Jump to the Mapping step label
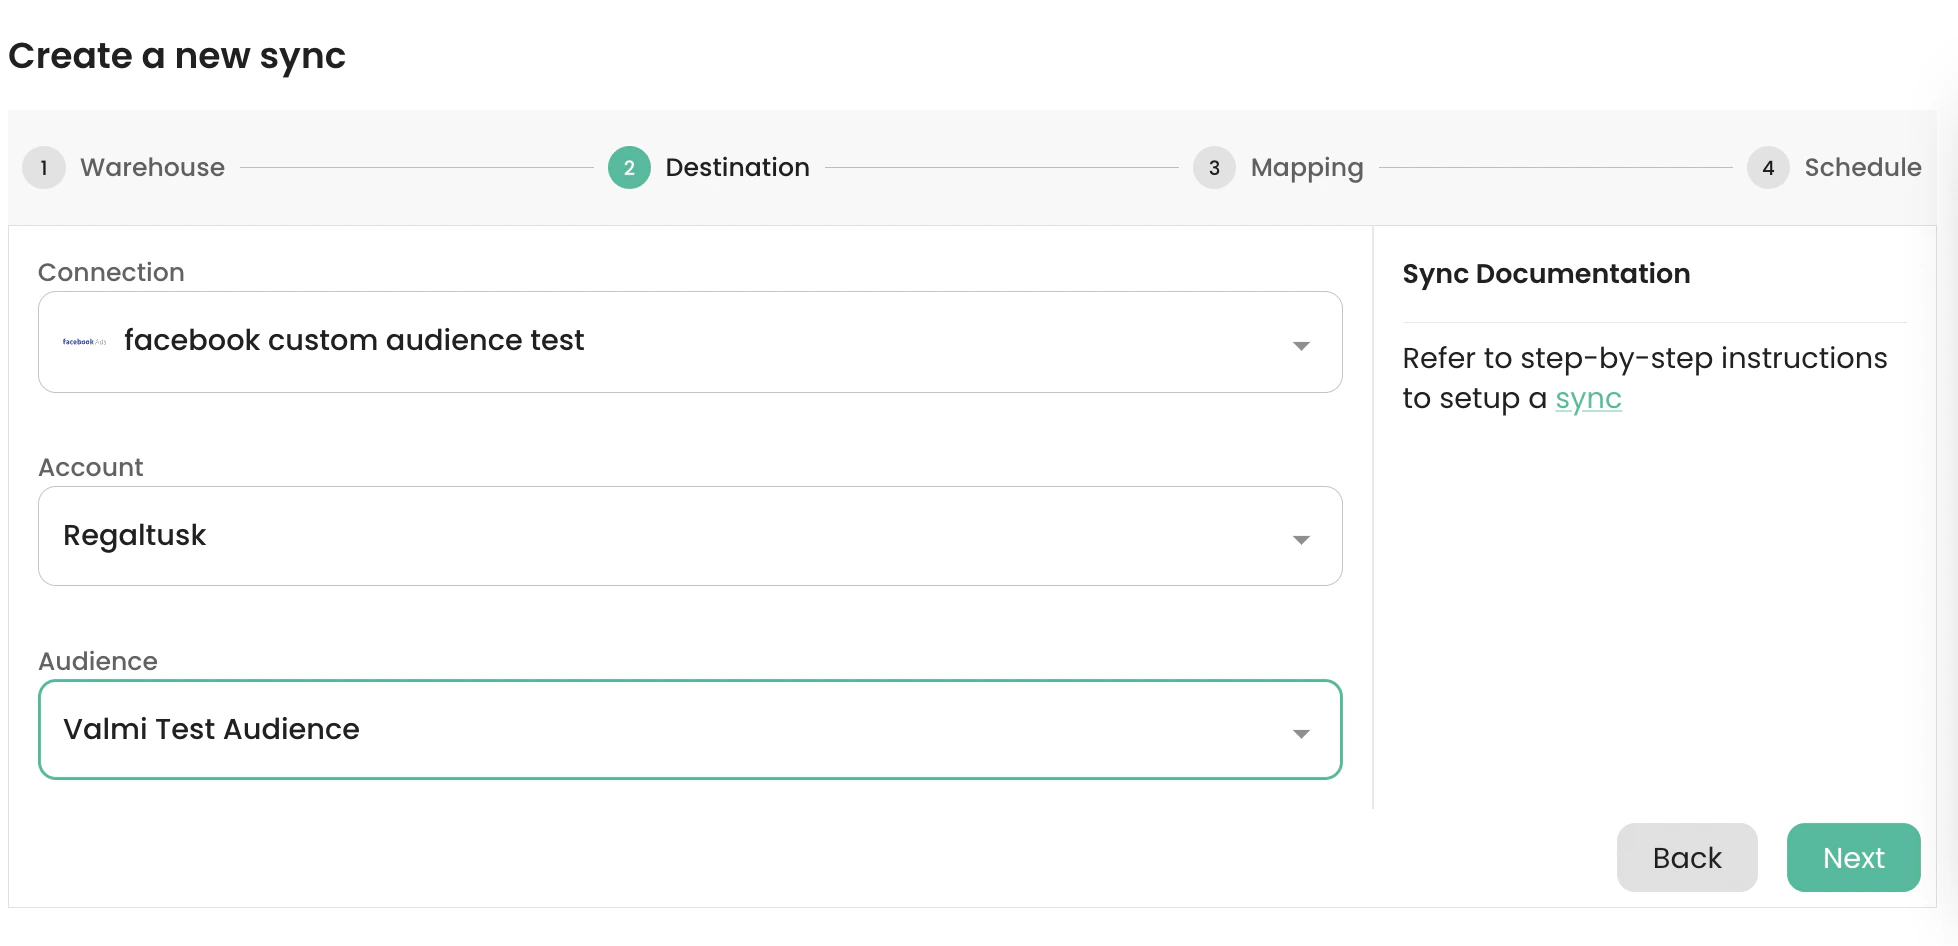This screenshot has height=946, width=1958. coord(1306,168)
